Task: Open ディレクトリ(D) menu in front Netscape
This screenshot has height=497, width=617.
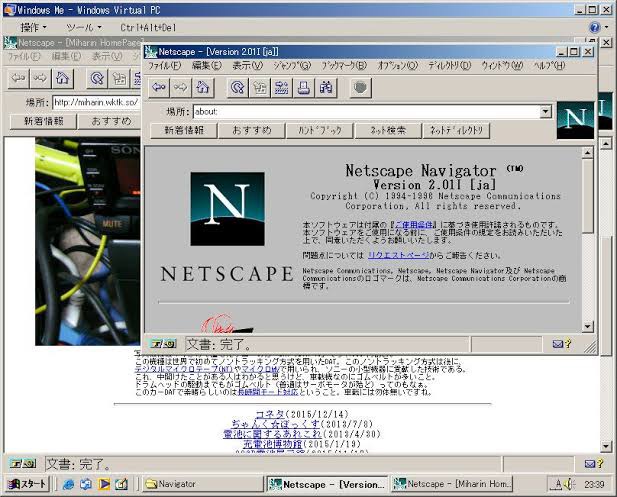Action: (x=449, y=65)
